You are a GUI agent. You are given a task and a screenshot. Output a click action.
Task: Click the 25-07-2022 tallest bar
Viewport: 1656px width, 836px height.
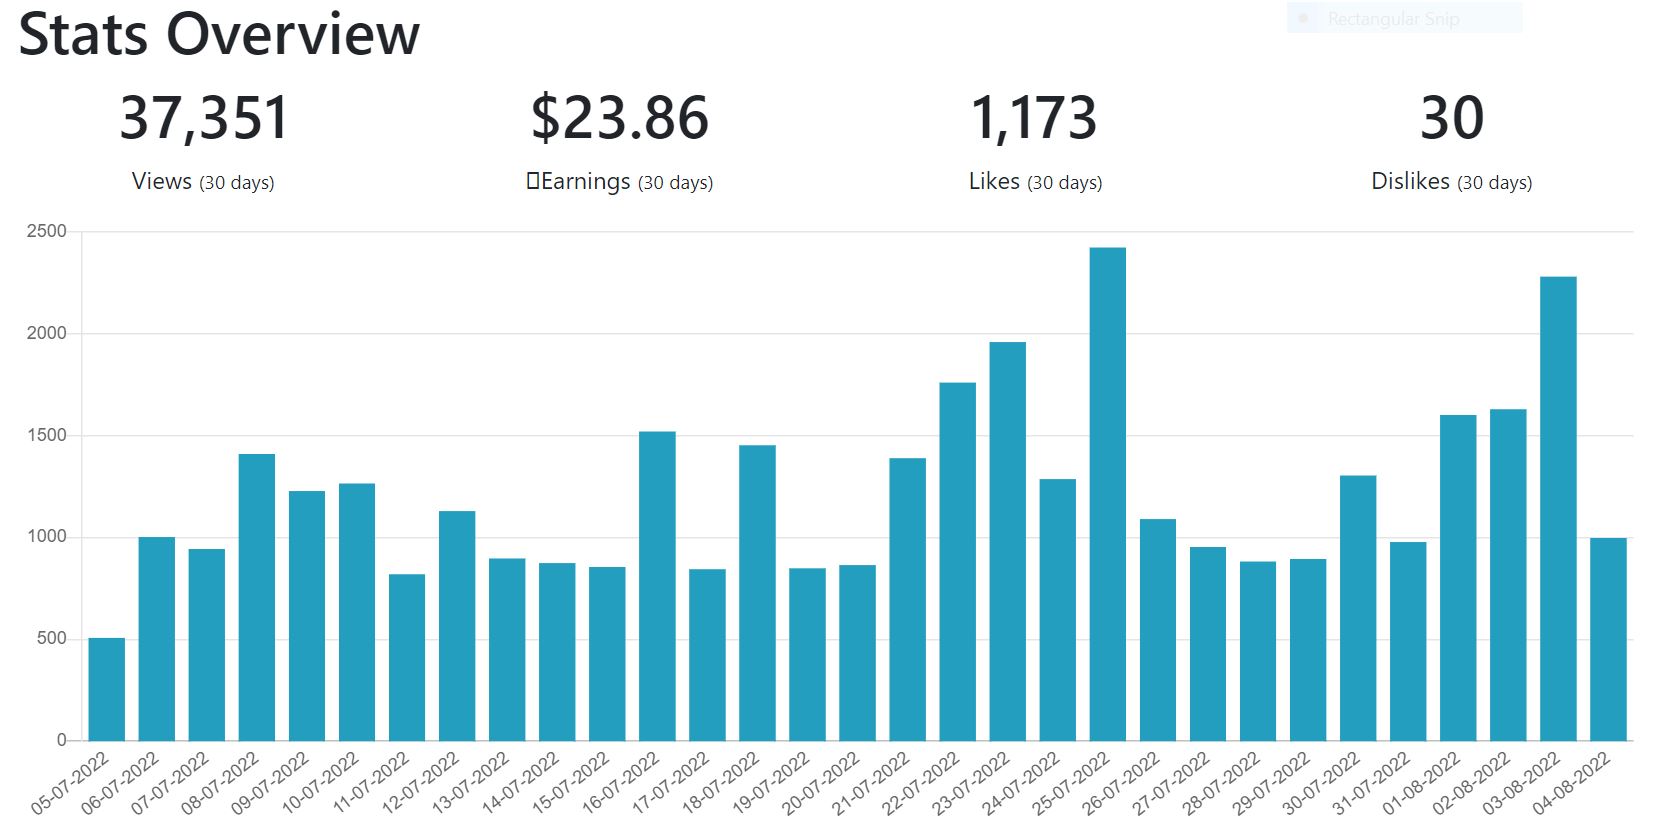[1107, 494]
